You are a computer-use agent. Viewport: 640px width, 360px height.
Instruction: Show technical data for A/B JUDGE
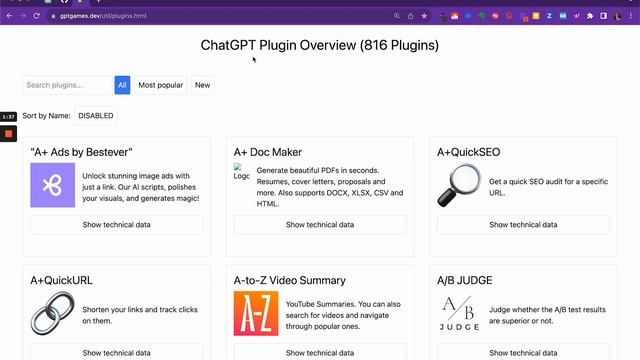click(523, 352)
